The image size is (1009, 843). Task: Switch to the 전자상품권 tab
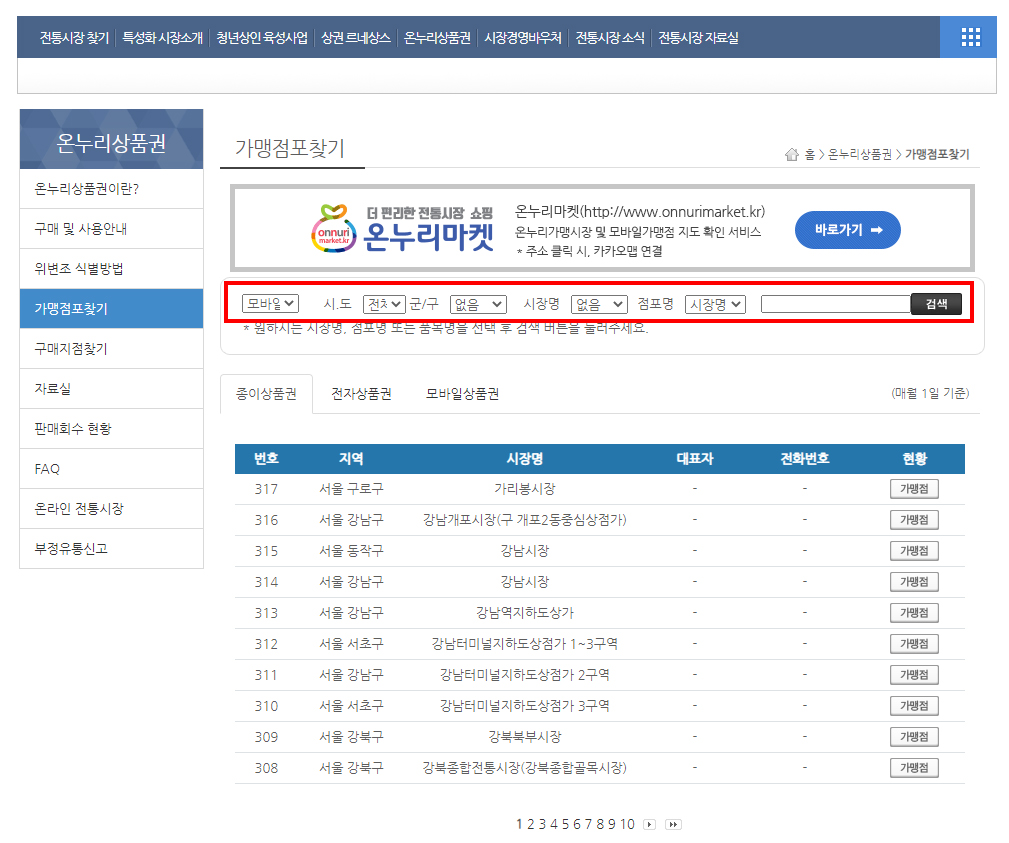coord(362,393)
